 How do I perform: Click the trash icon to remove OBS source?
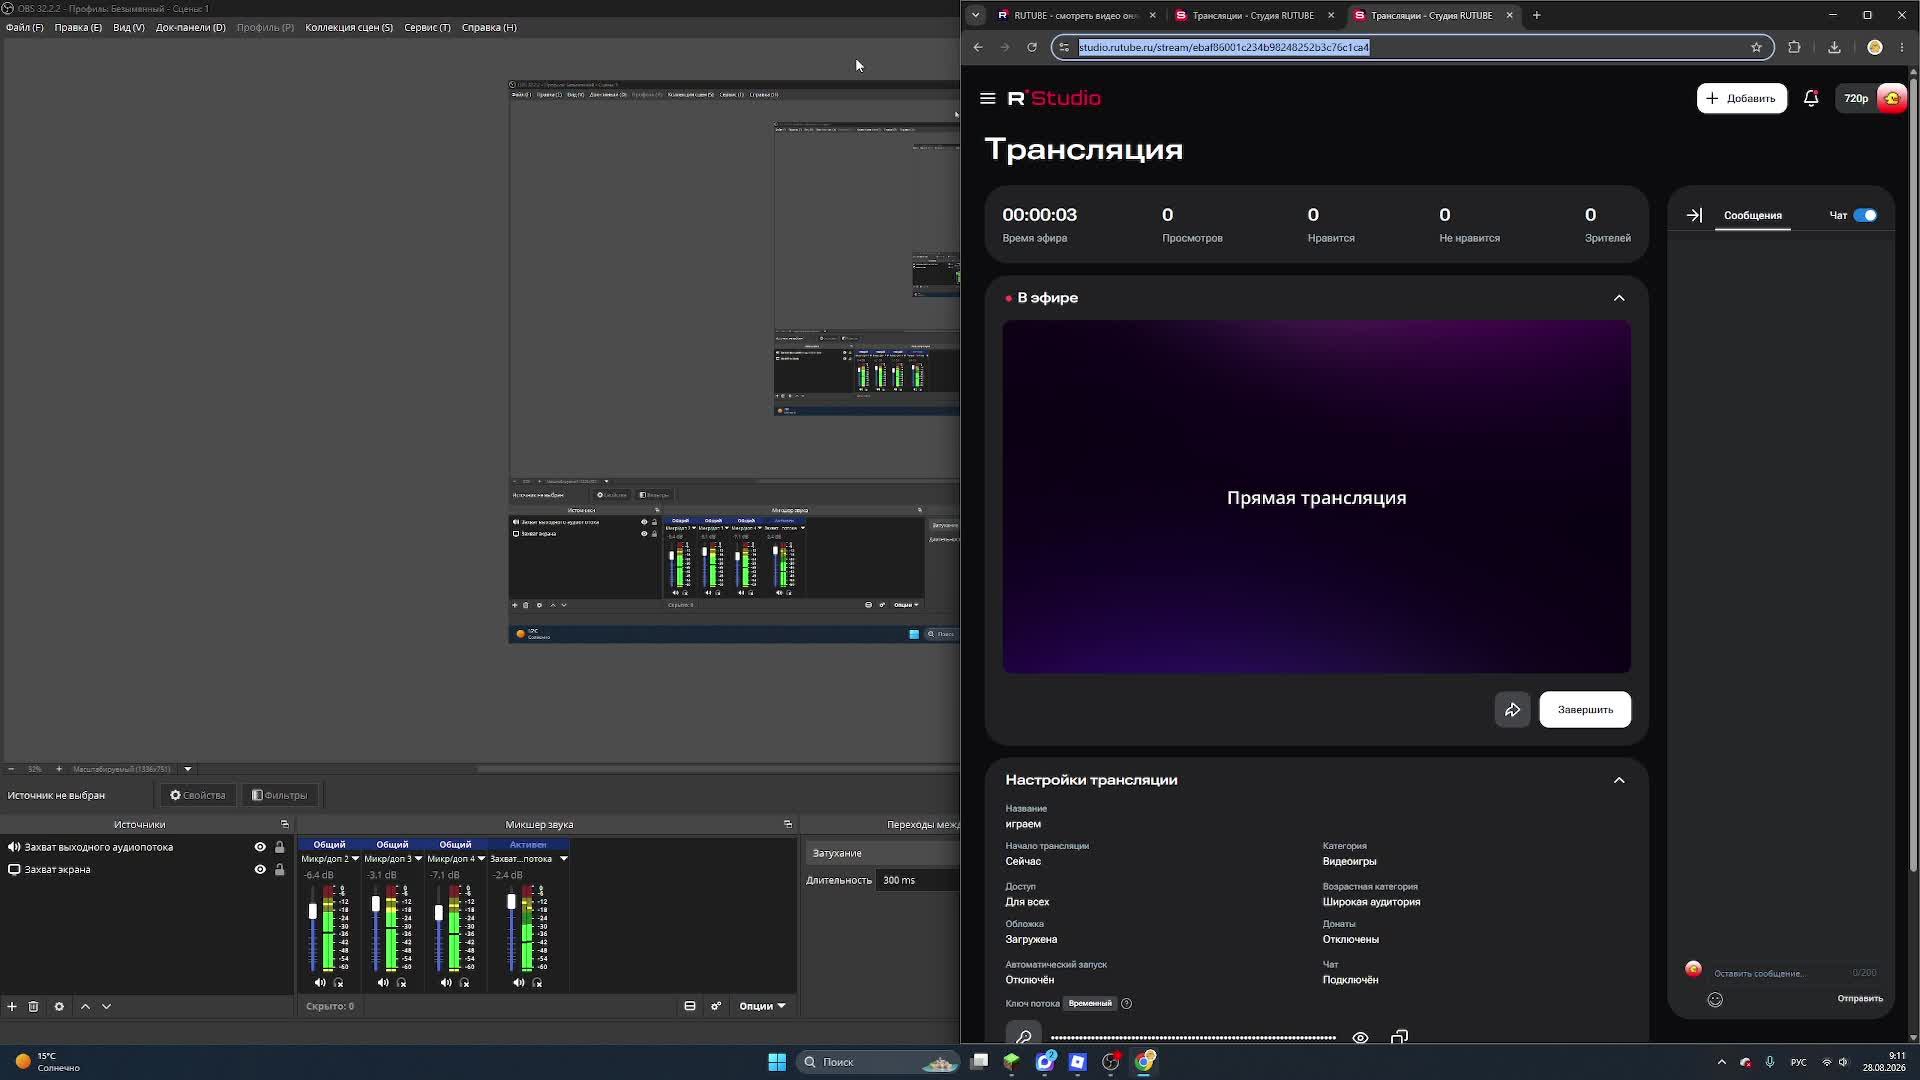point(33,1006)
